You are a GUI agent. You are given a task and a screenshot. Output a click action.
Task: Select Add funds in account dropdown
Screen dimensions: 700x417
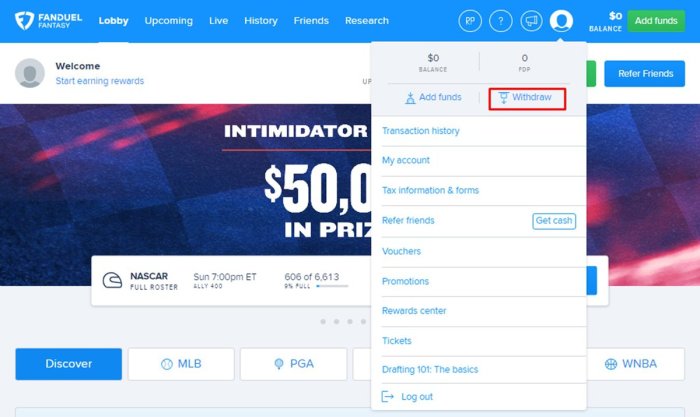[433, 97]
